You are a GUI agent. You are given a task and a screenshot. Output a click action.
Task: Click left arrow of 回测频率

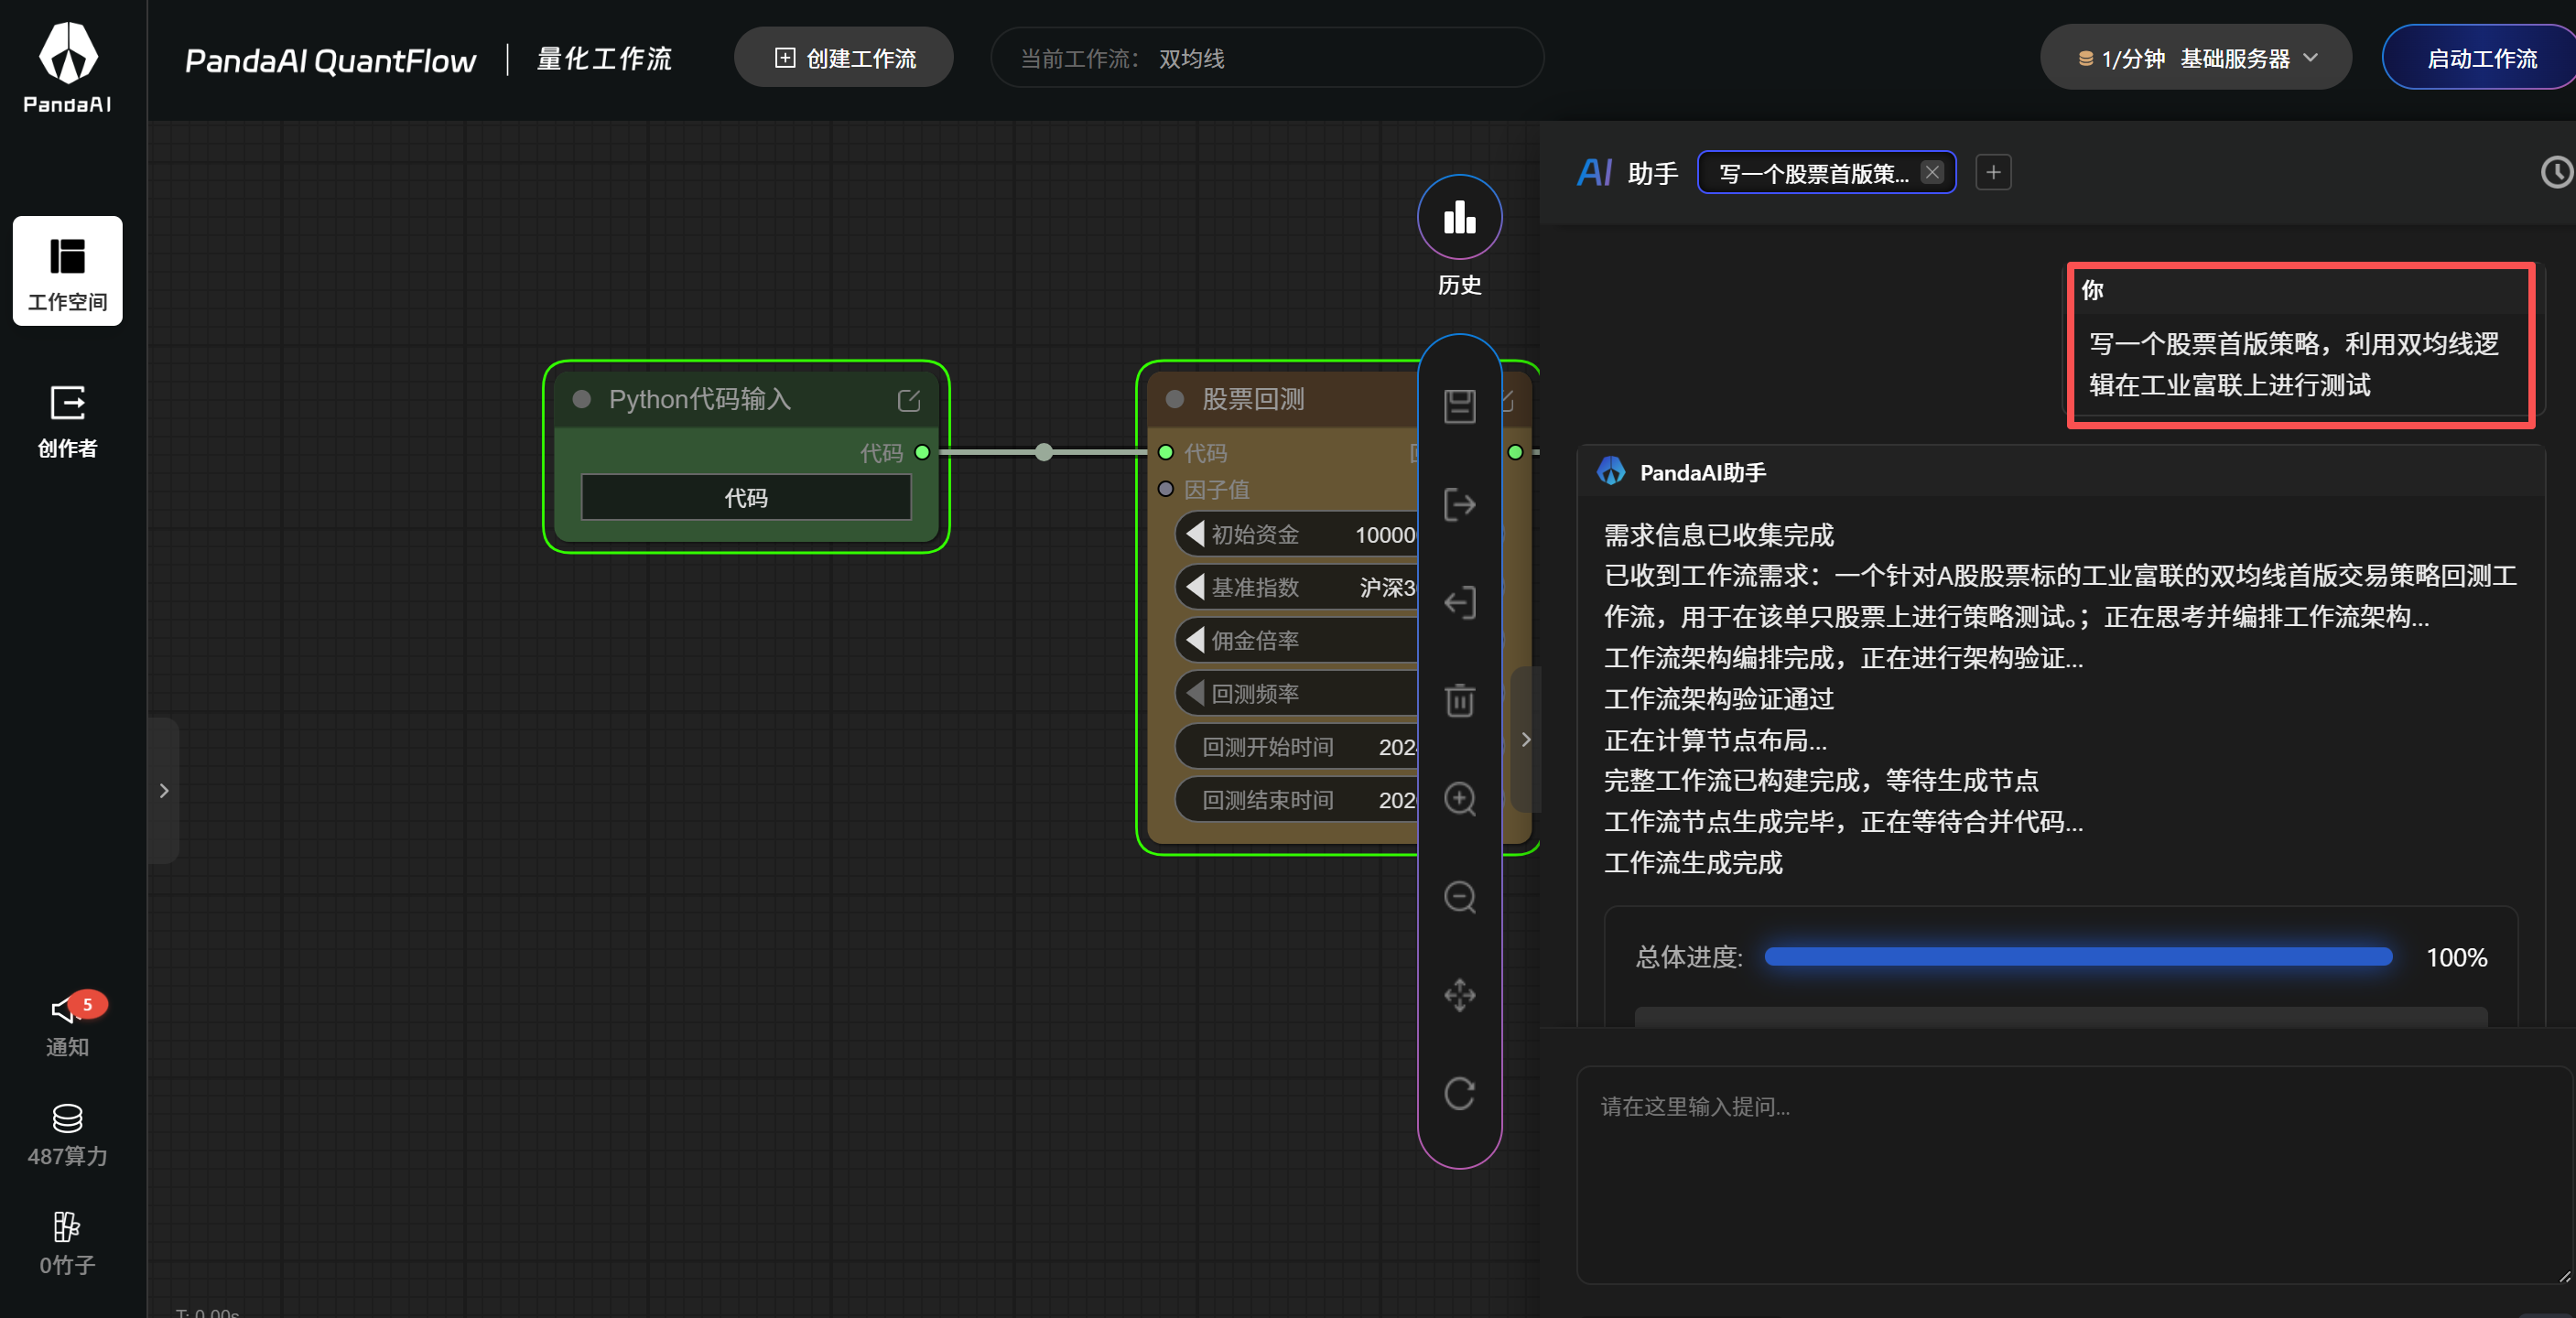tap(1194, 692)
